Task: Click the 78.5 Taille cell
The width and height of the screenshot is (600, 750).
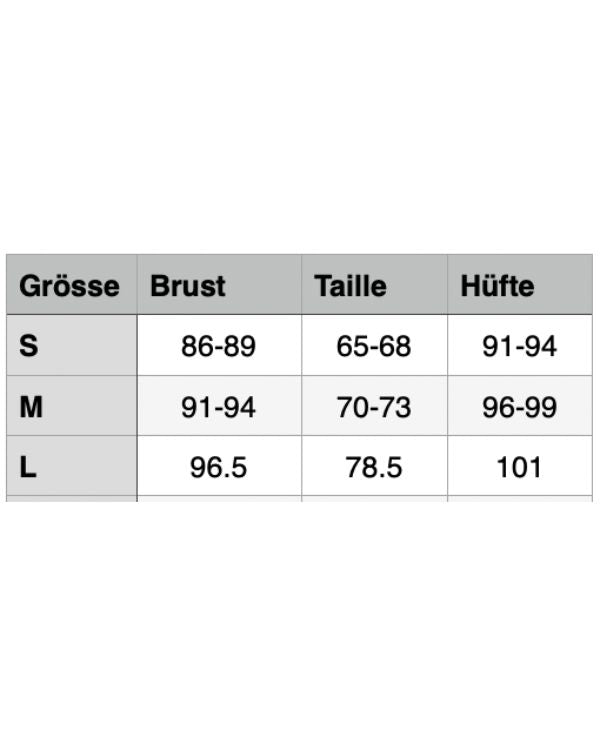Action: click(x=374, y=467)
